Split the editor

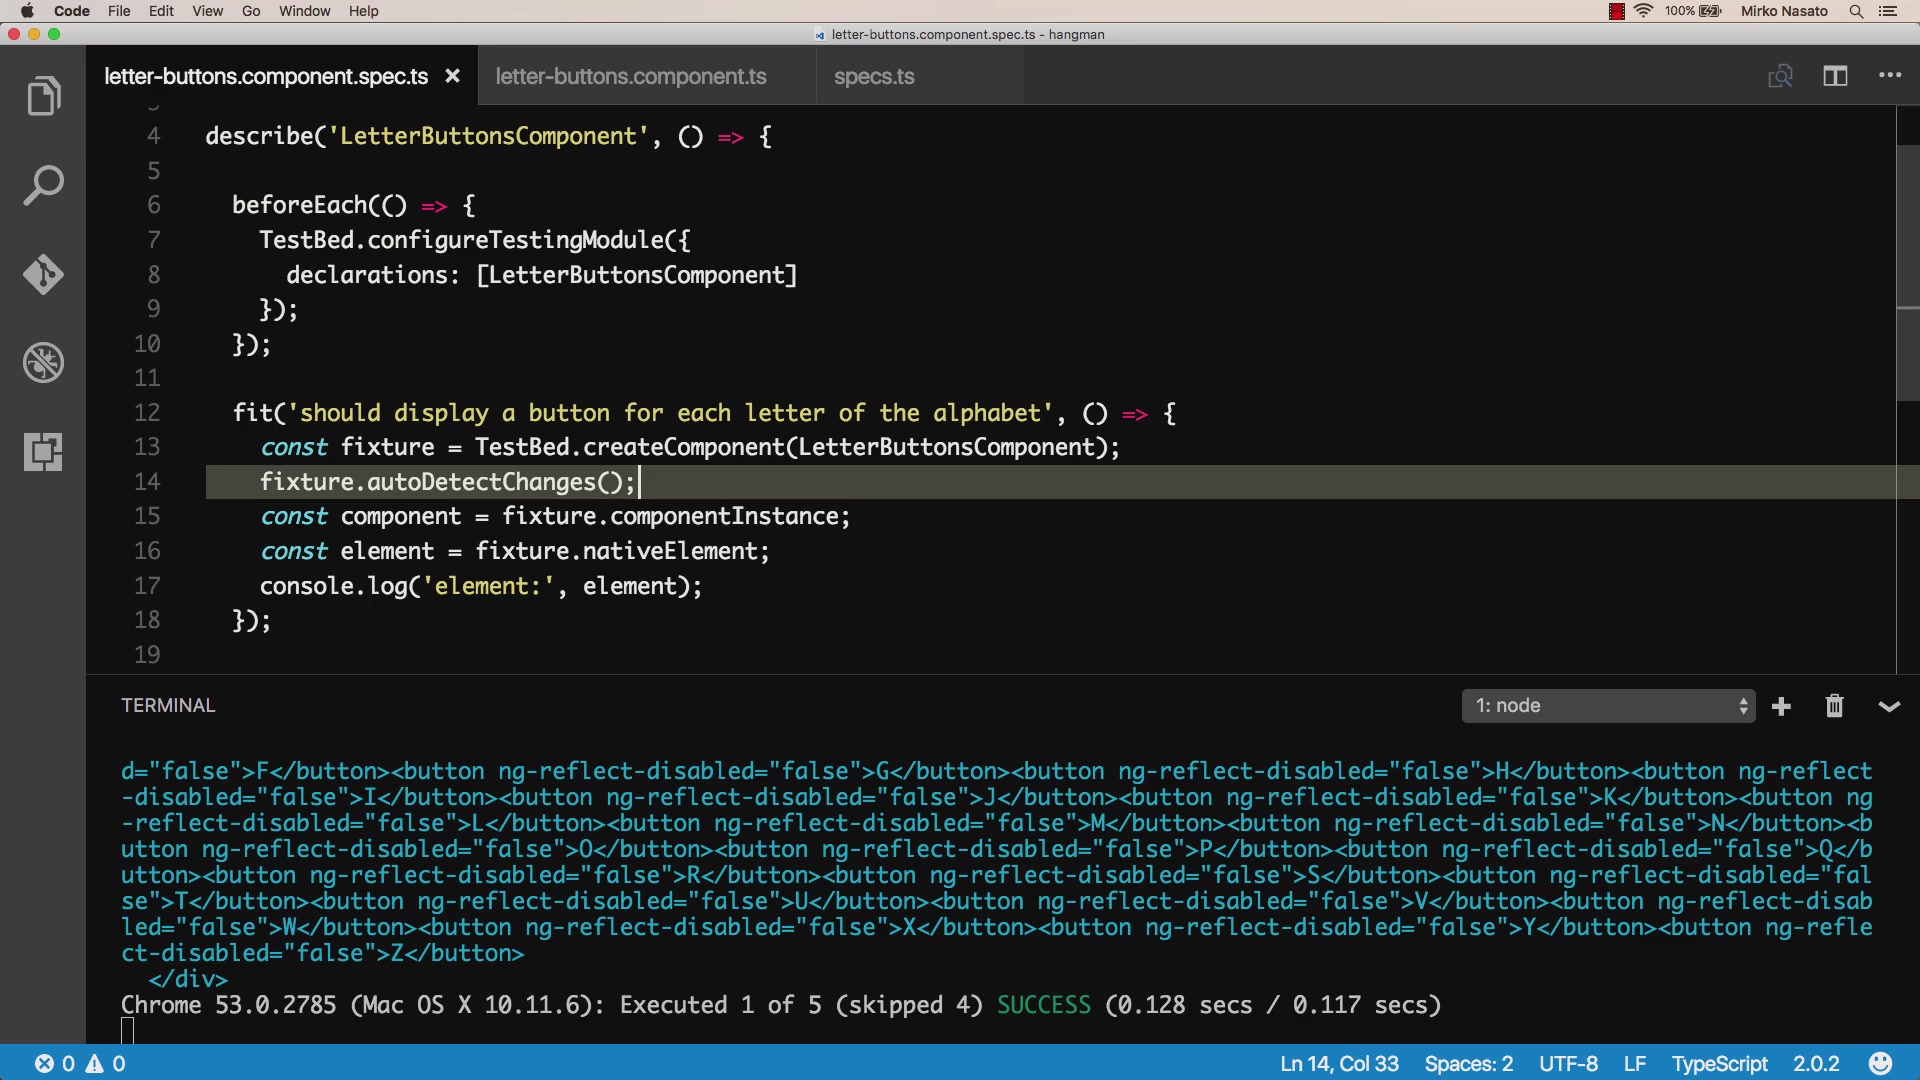1835,76
